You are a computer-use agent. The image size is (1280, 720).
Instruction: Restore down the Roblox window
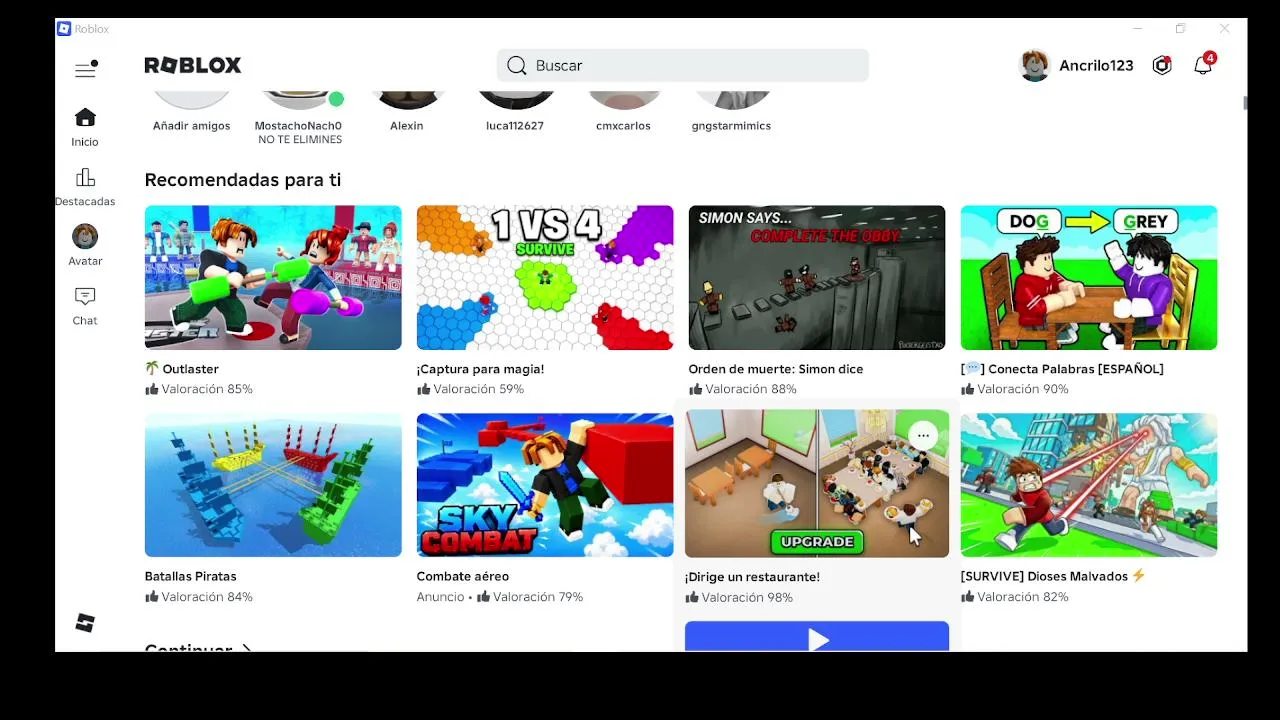(x=1181, y=29)
